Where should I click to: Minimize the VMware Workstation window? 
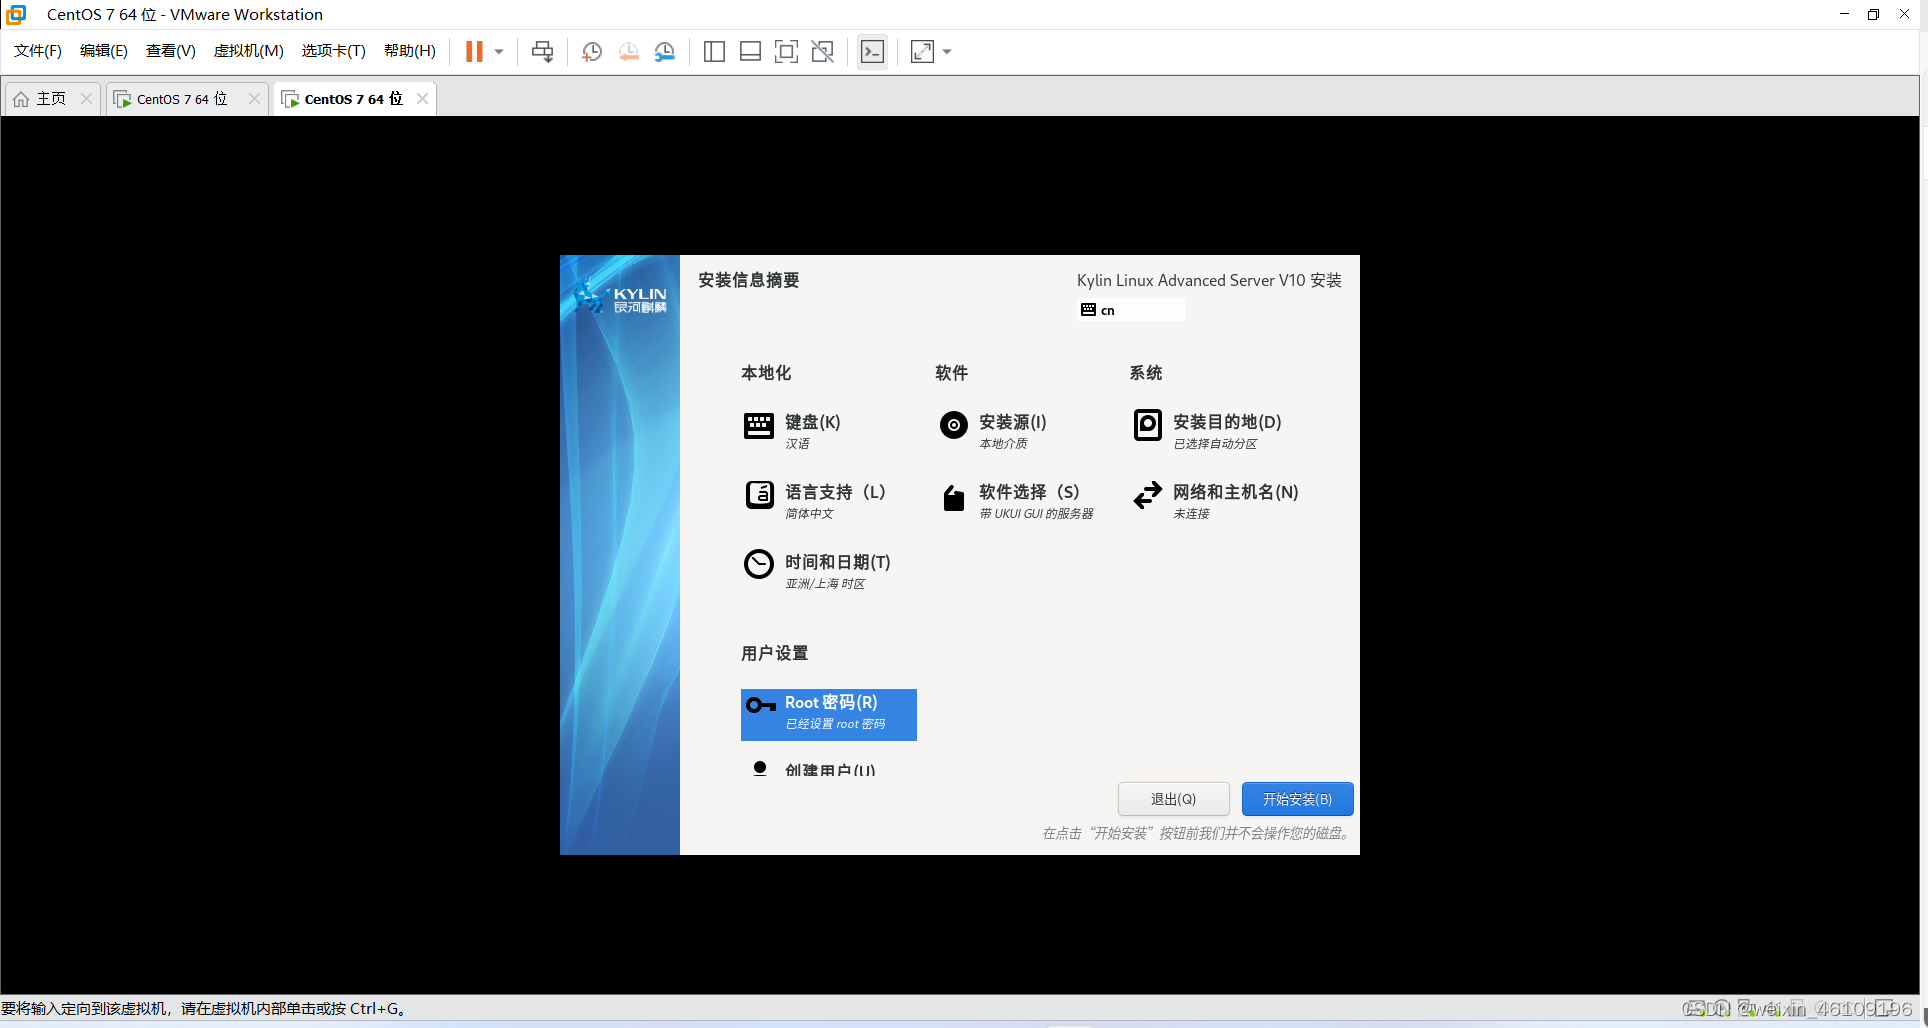tap(1844, 14)
